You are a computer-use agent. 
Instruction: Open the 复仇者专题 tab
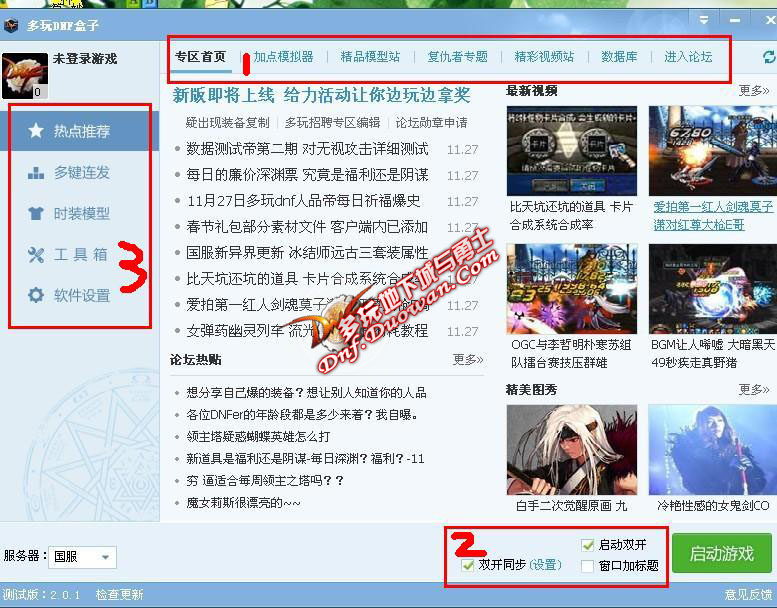click(457, 57)
